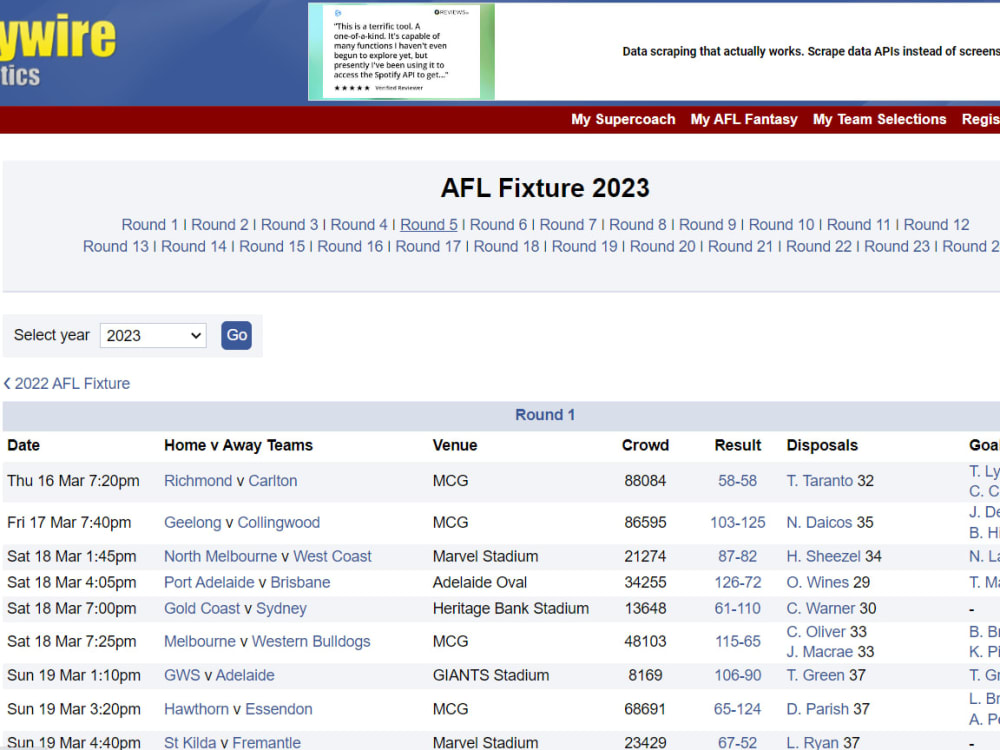The width and height of the screenshot is (1000, 750).
Task: Jump to Round 17 link
Action: (x=428, y=246)
